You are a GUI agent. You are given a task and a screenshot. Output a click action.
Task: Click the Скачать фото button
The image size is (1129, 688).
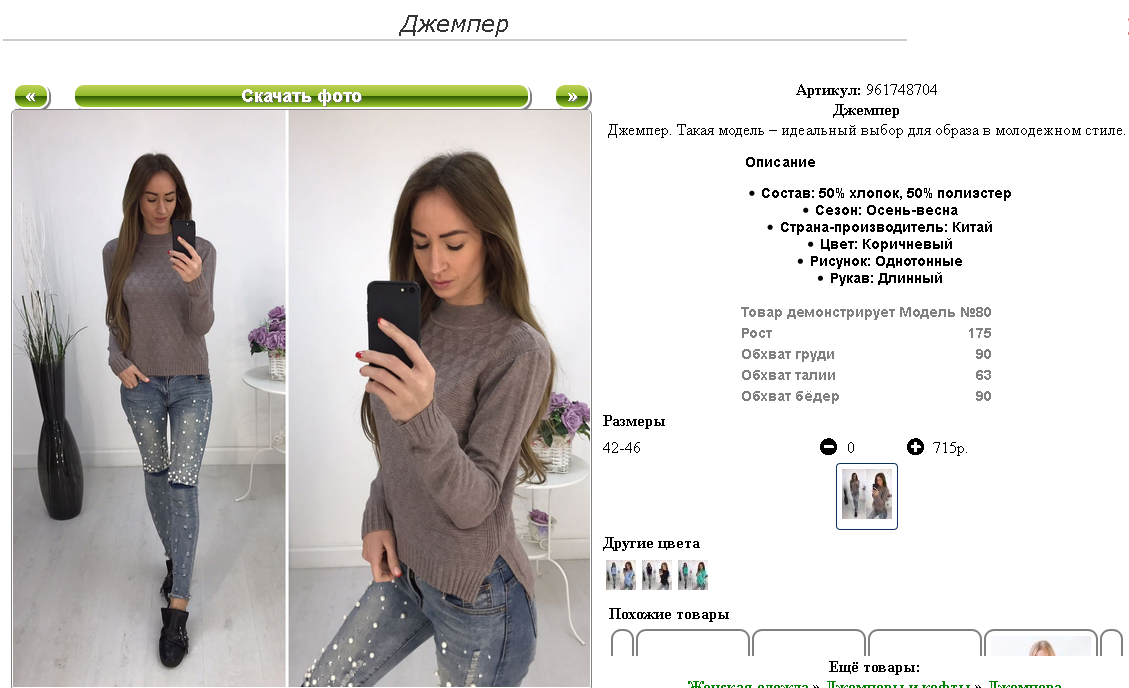click(x=302, y=96)
